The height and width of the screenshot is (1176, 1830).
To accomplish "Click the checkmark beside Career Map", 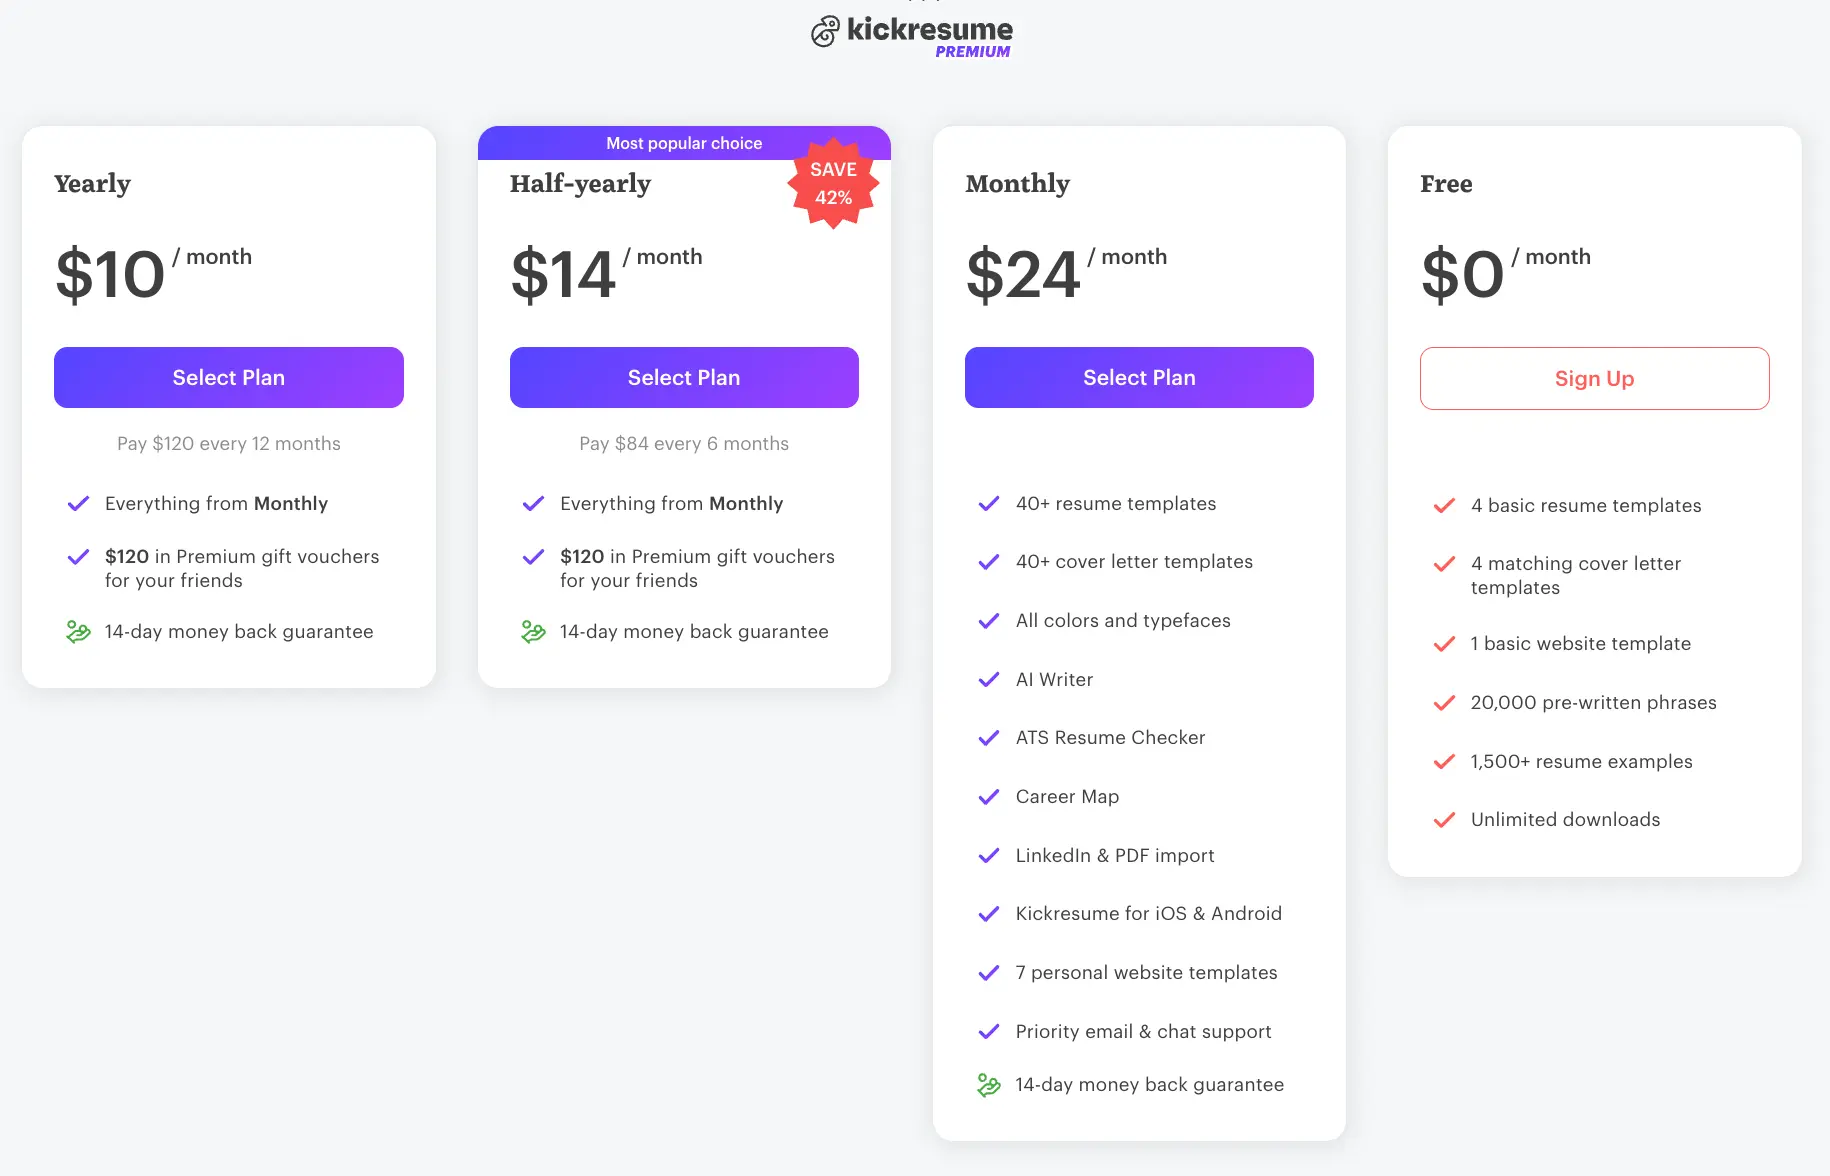I will [989, 796].
